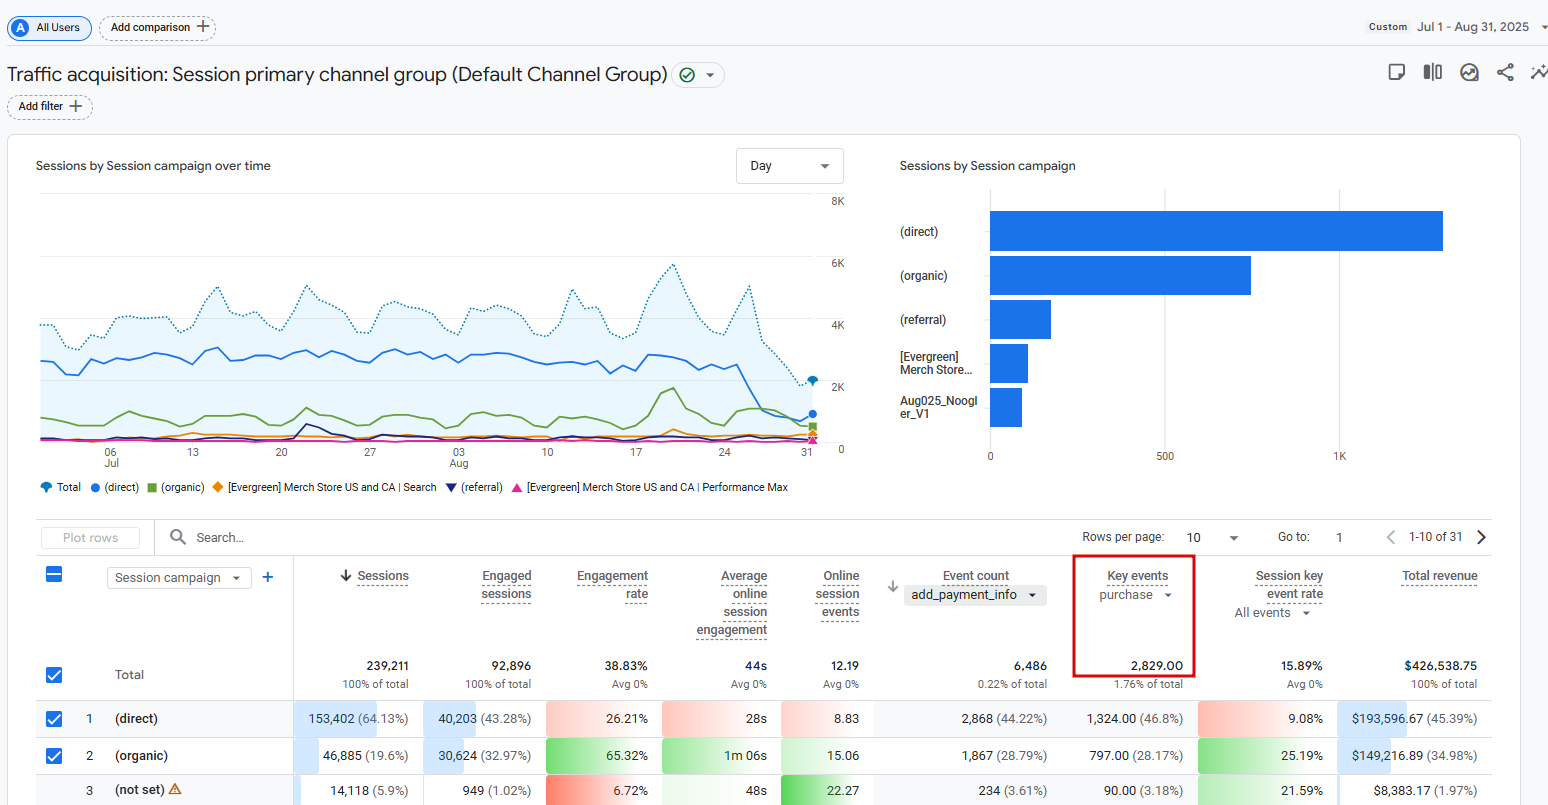Open the annotations note icon
Screen dimensions: 1548x805
[1397, 72]
